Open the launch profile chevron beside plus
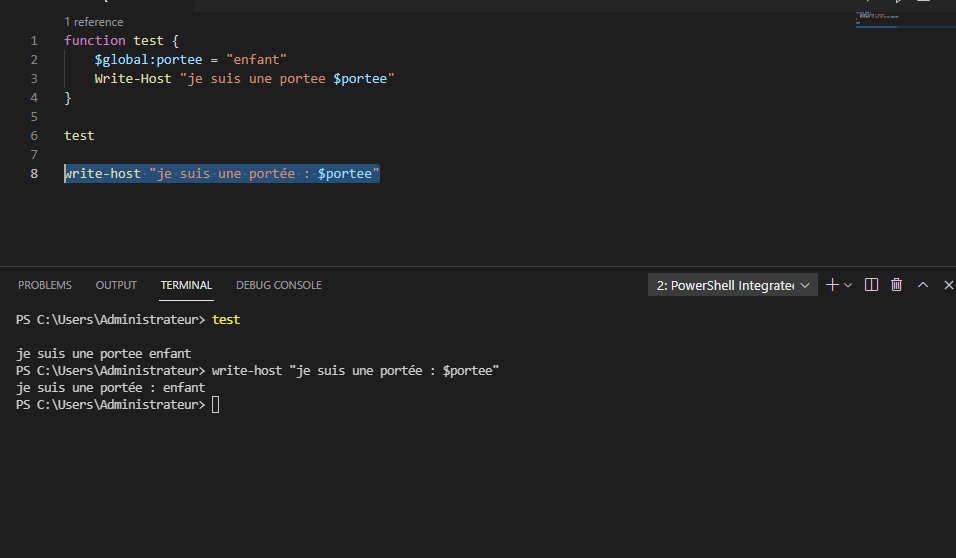This screenshot has height=558, width=956. (848, 285)
